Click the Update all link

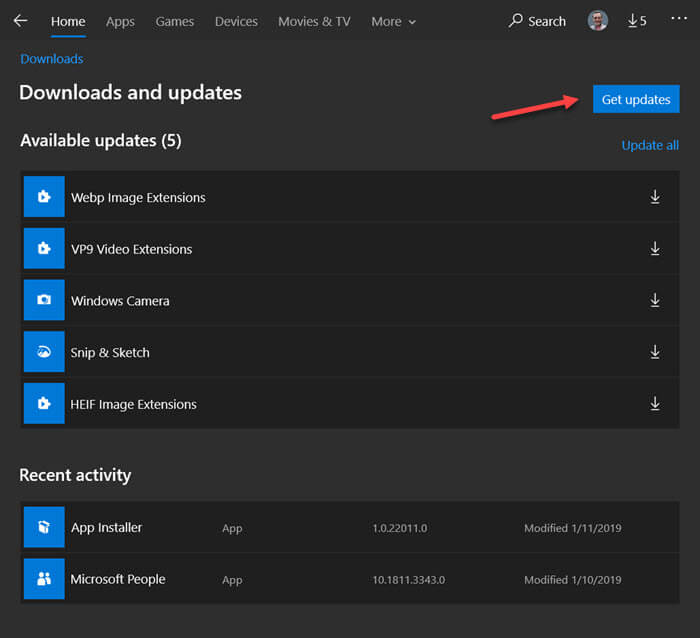coord(650,145)
